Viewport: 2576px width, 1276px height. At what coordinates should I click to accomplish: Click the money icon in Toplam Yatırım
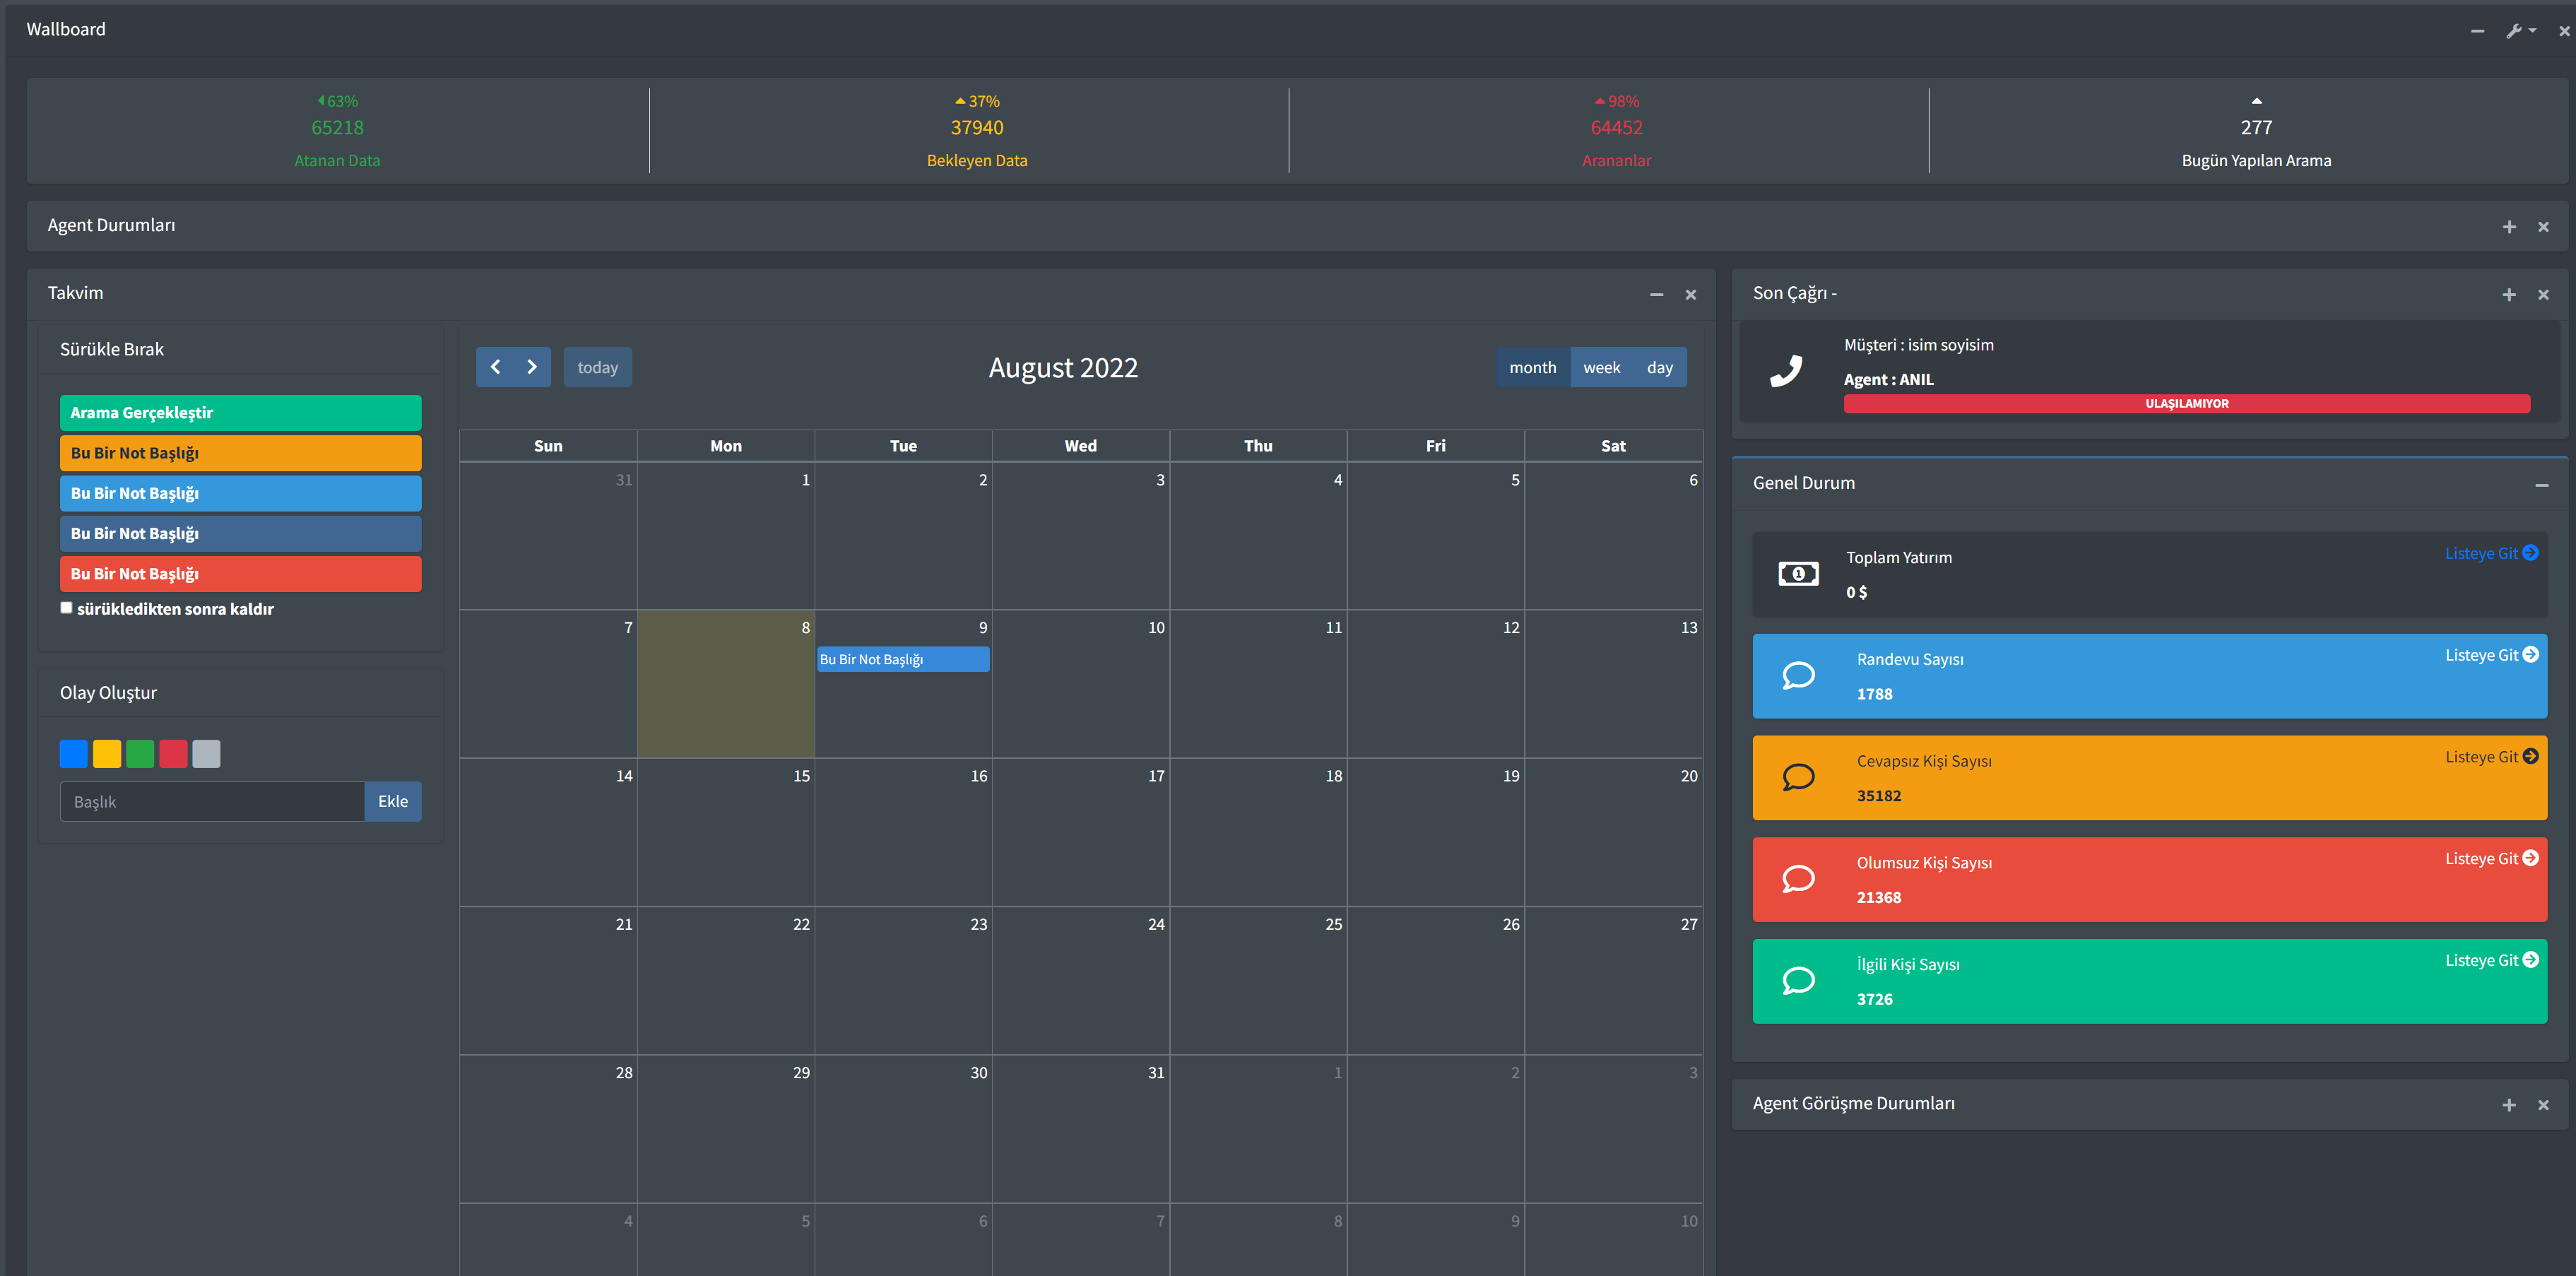1798,574
